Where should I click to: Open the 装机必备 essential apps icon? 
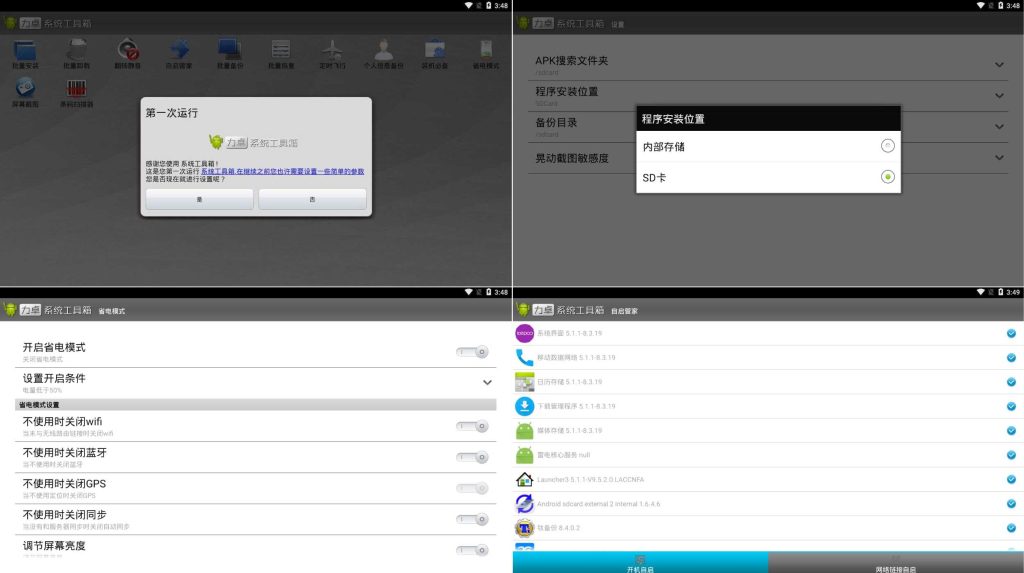(435, 52)
